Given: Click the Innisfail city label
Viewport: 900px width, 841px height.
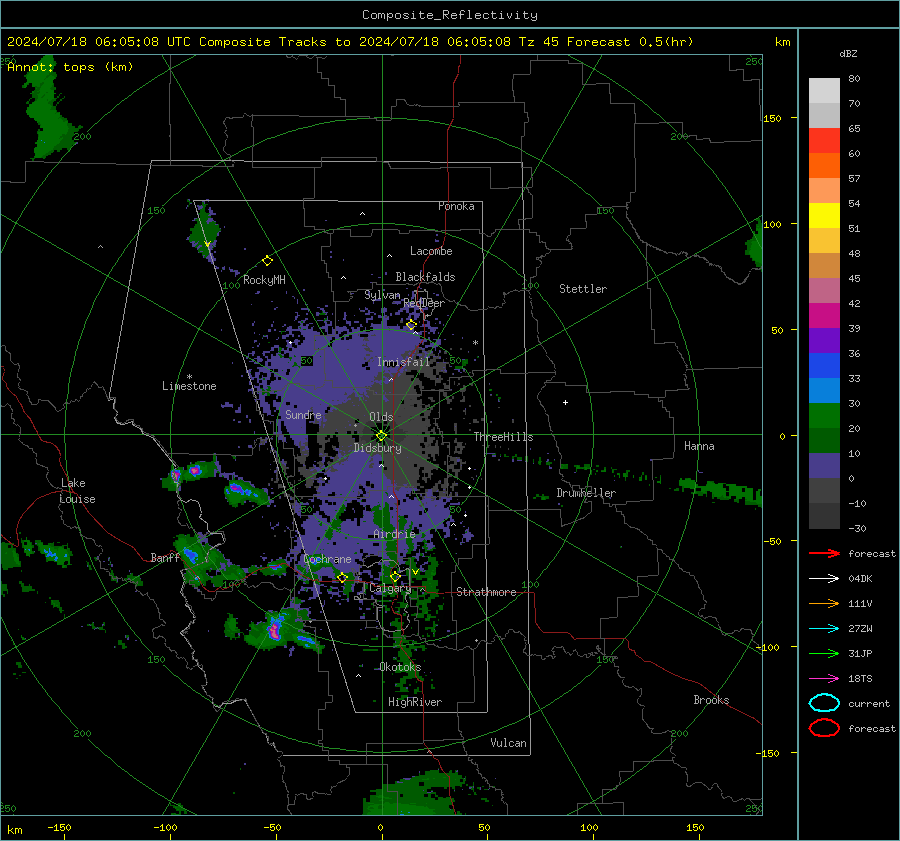Looking at the screenshot, I should click(x=403, y=362).
